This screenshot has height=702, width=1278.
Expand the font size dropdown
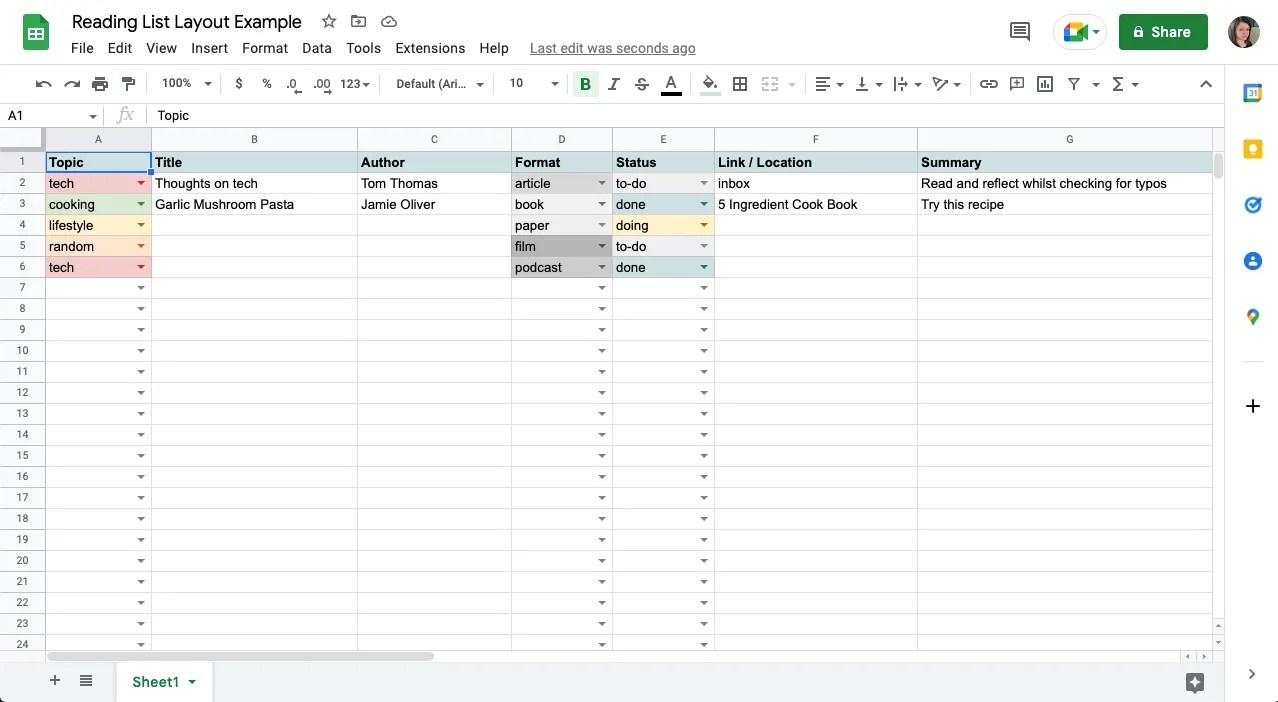[553, 84]
